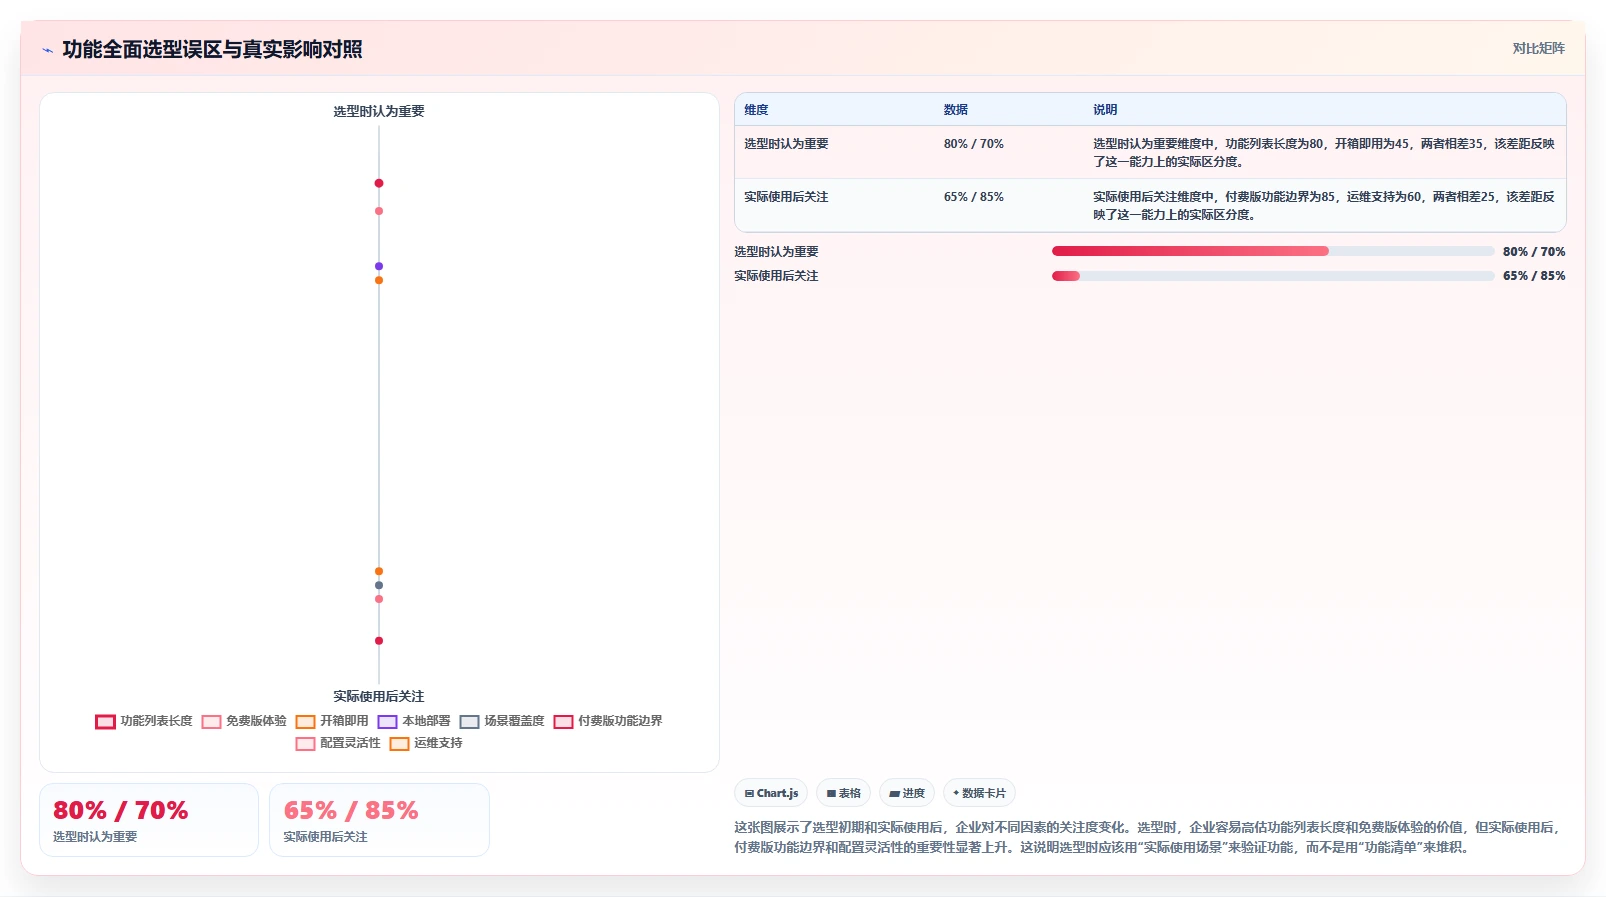Click the orange point just below the purple point
1606x897 pixels.
click(379, 280)
